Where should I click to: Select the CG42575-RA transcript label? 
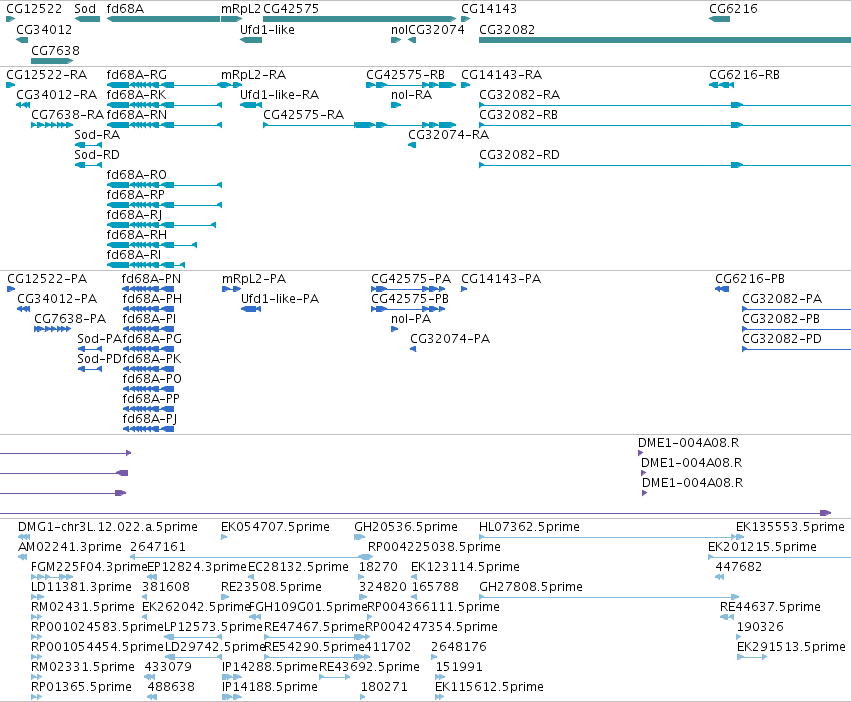303,115
